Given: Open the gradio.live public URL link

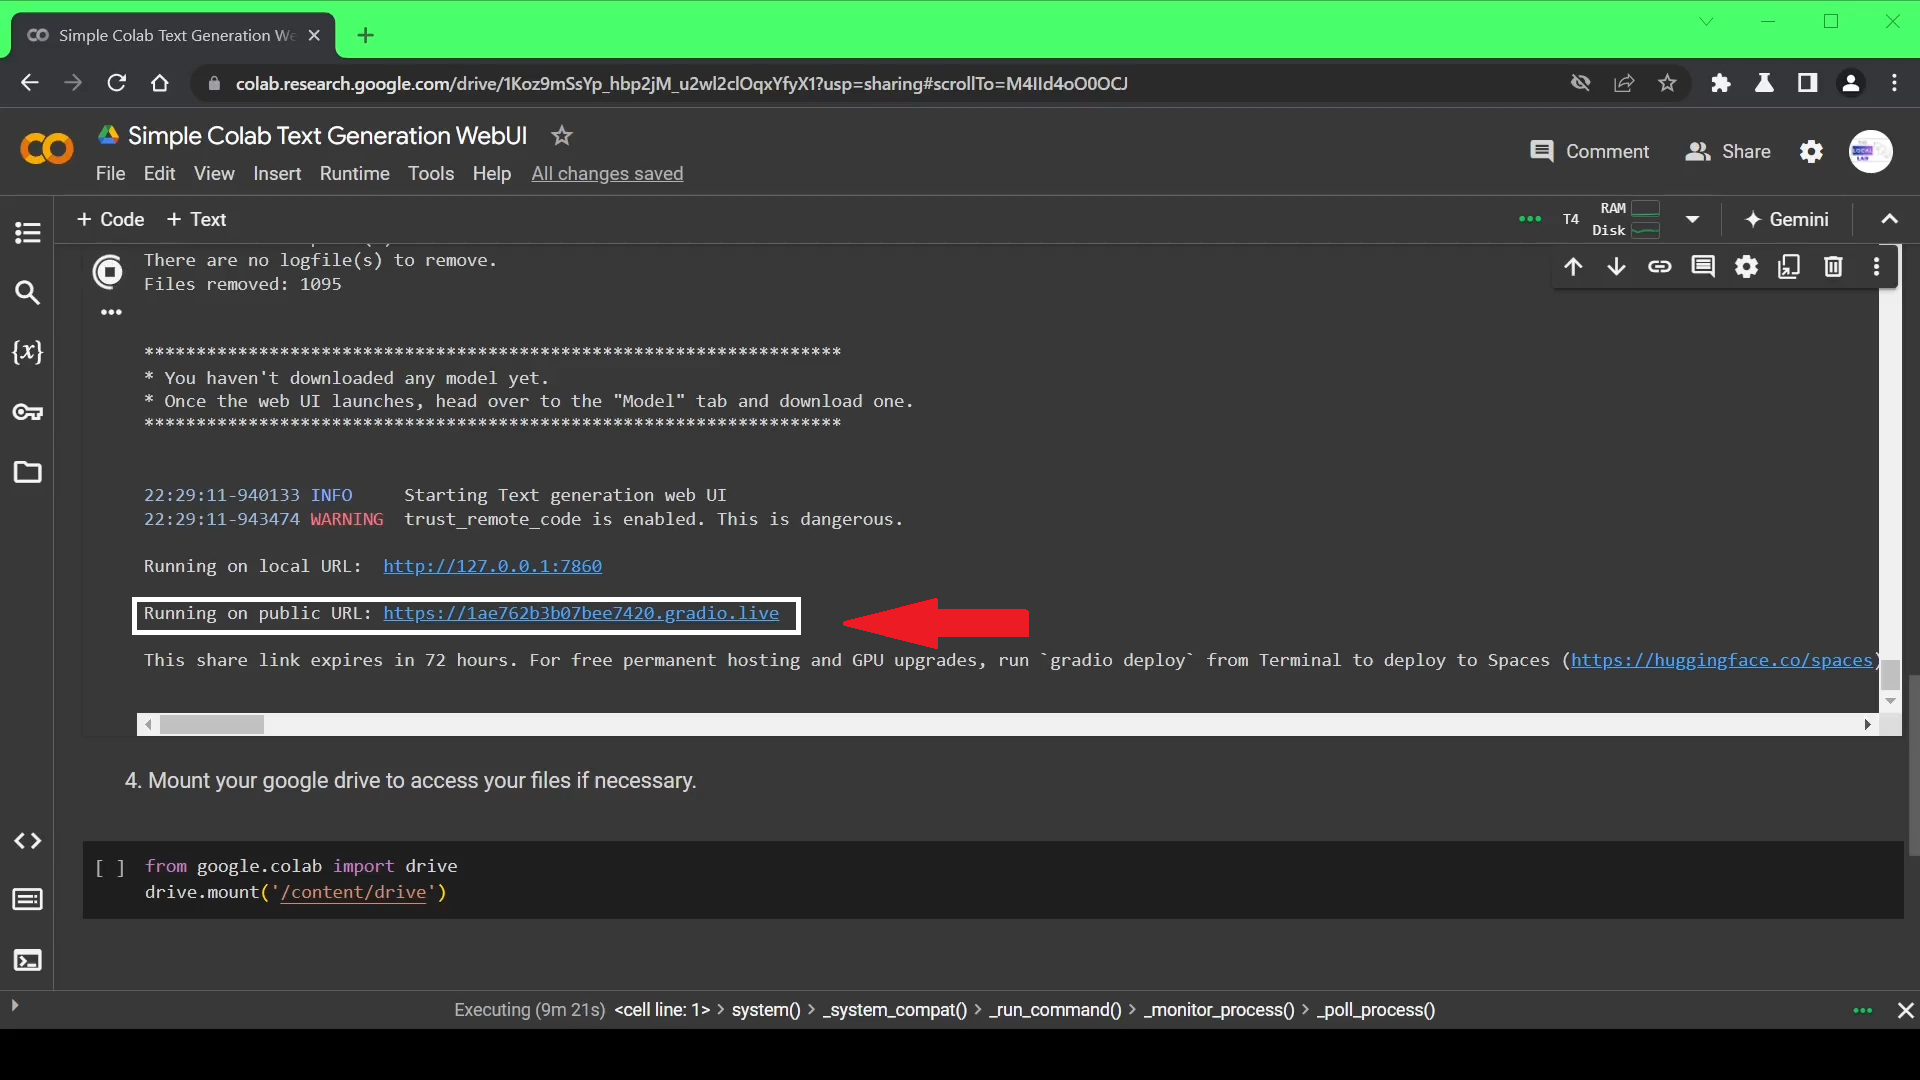Looking at the screenshot, I should click(580, 614).
